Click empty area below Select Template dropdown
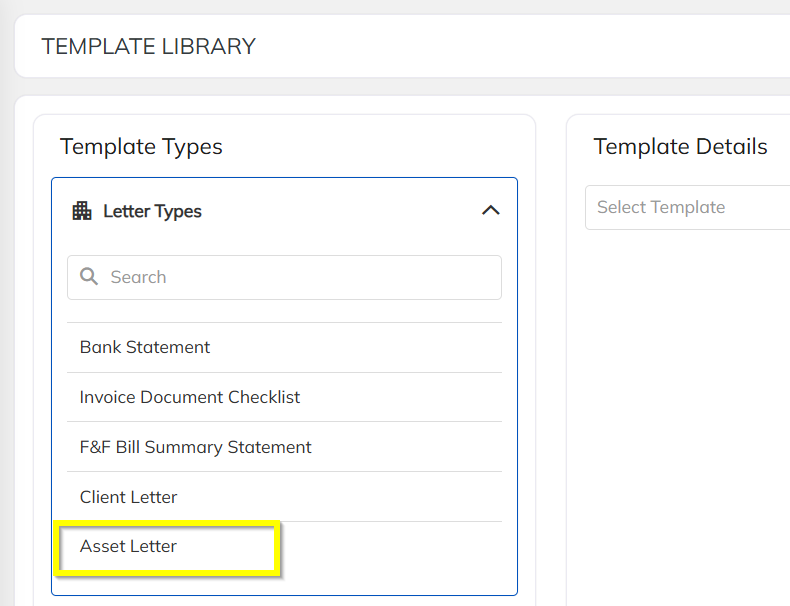The image size is (790, 606). pos(688,400)
